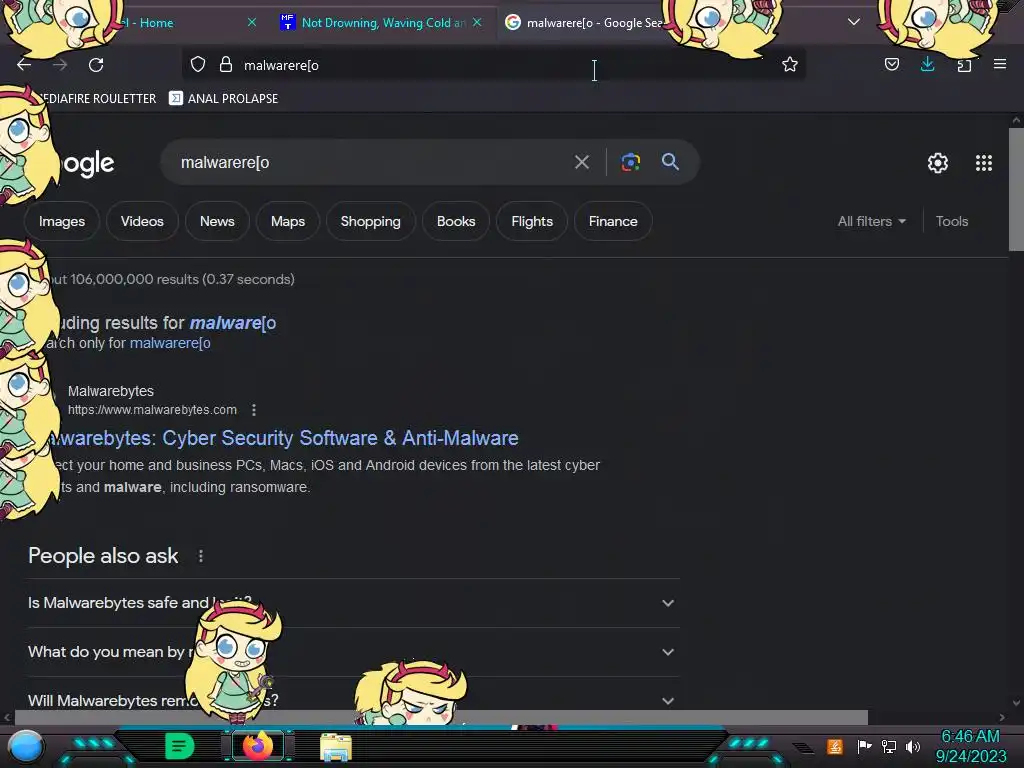The width and height of the screenshot is (1024, 768).
Task: Open the ANAL PROLAPSE bookmark
Action: point(223,99)
